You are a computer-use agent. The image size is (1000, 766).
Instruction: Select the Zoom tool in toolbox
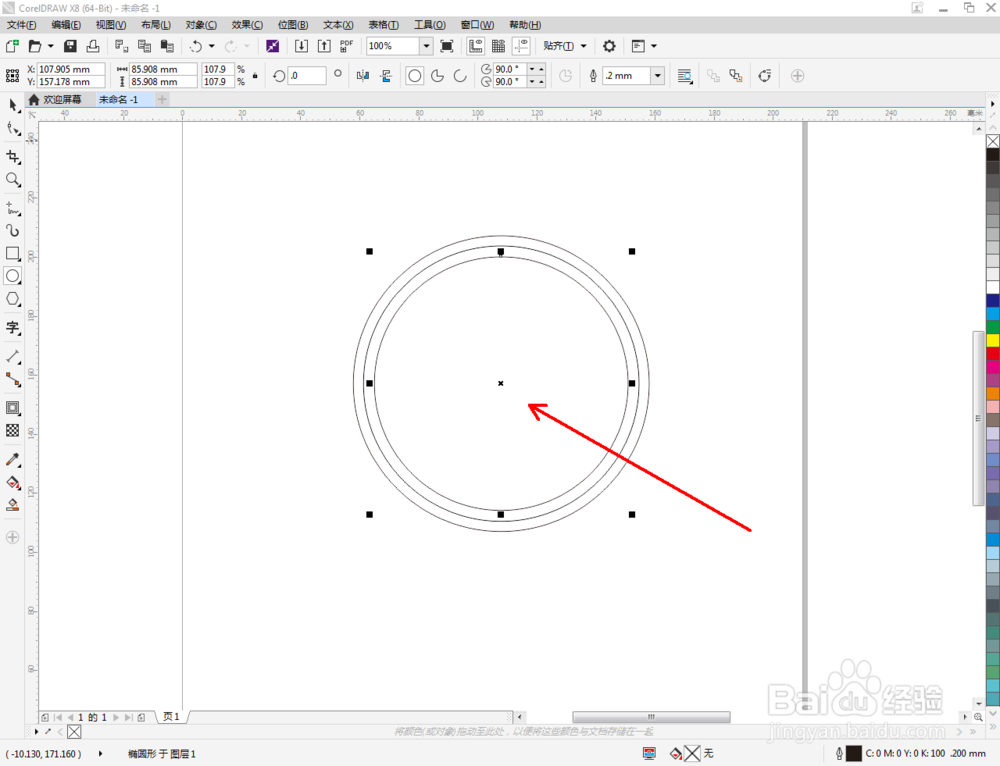13,180
